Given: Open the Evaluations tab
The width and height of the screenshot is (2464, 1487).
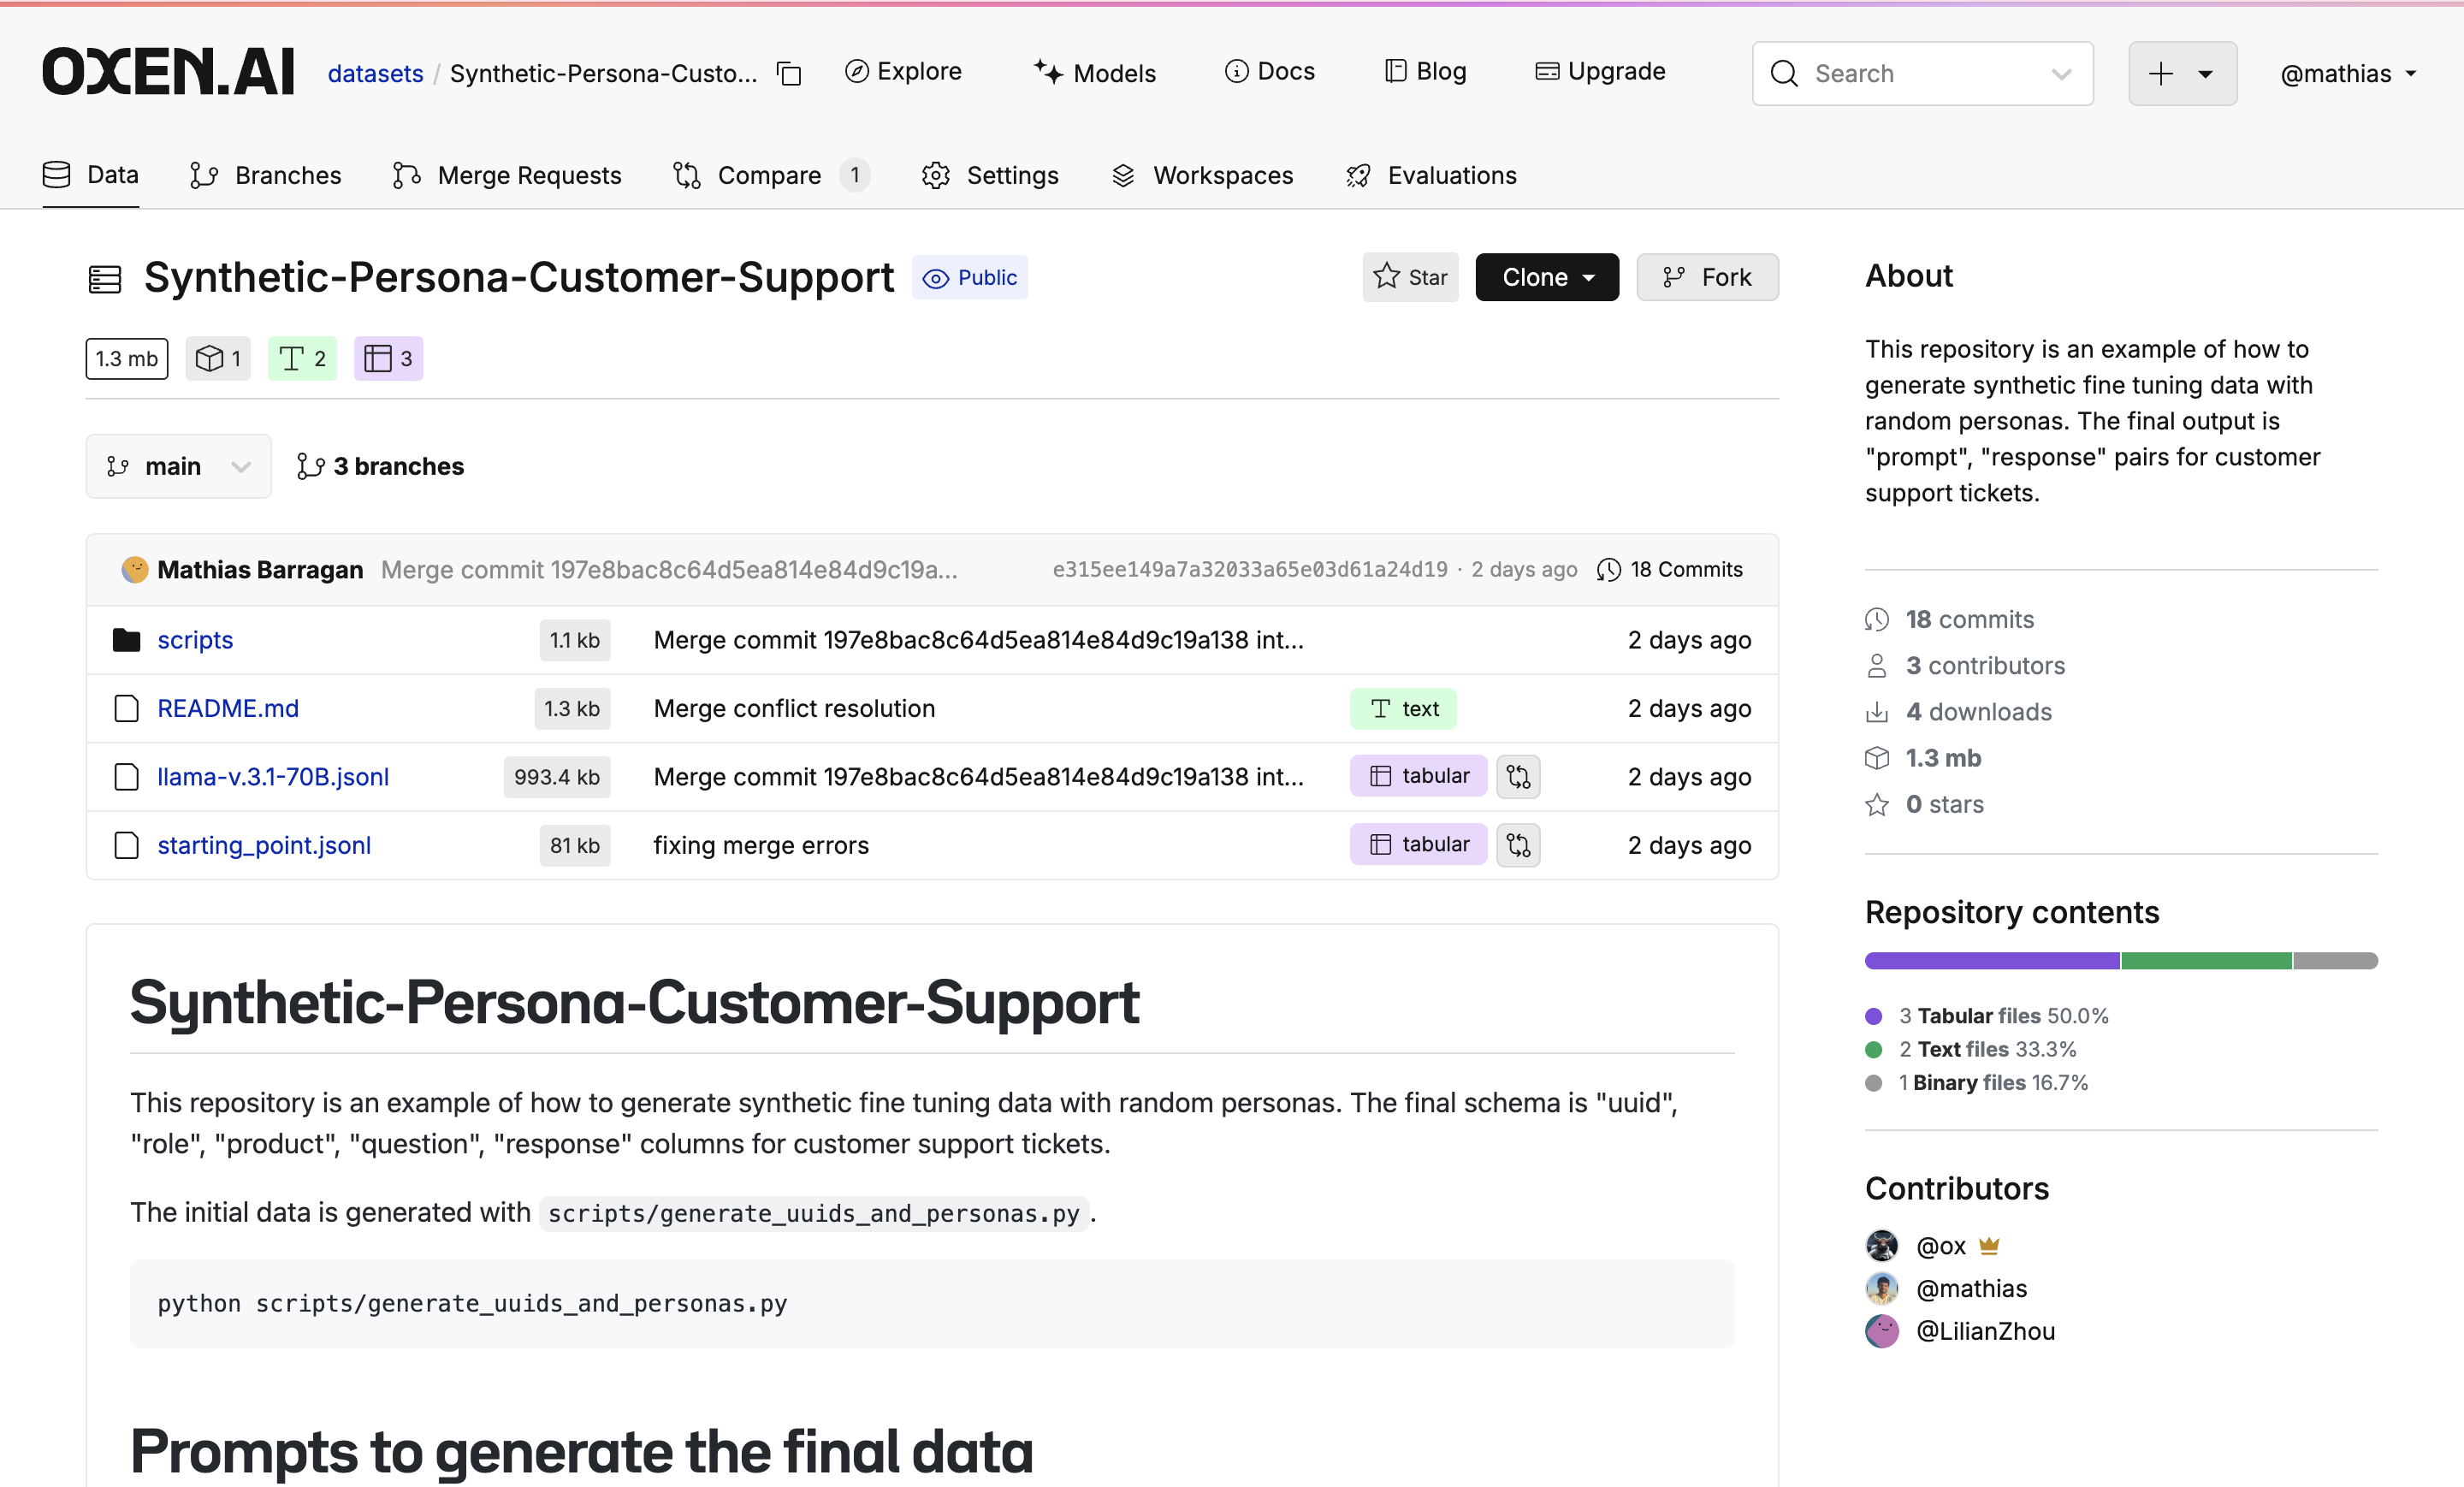Looking at the screenshot, I should (1431, 175).
